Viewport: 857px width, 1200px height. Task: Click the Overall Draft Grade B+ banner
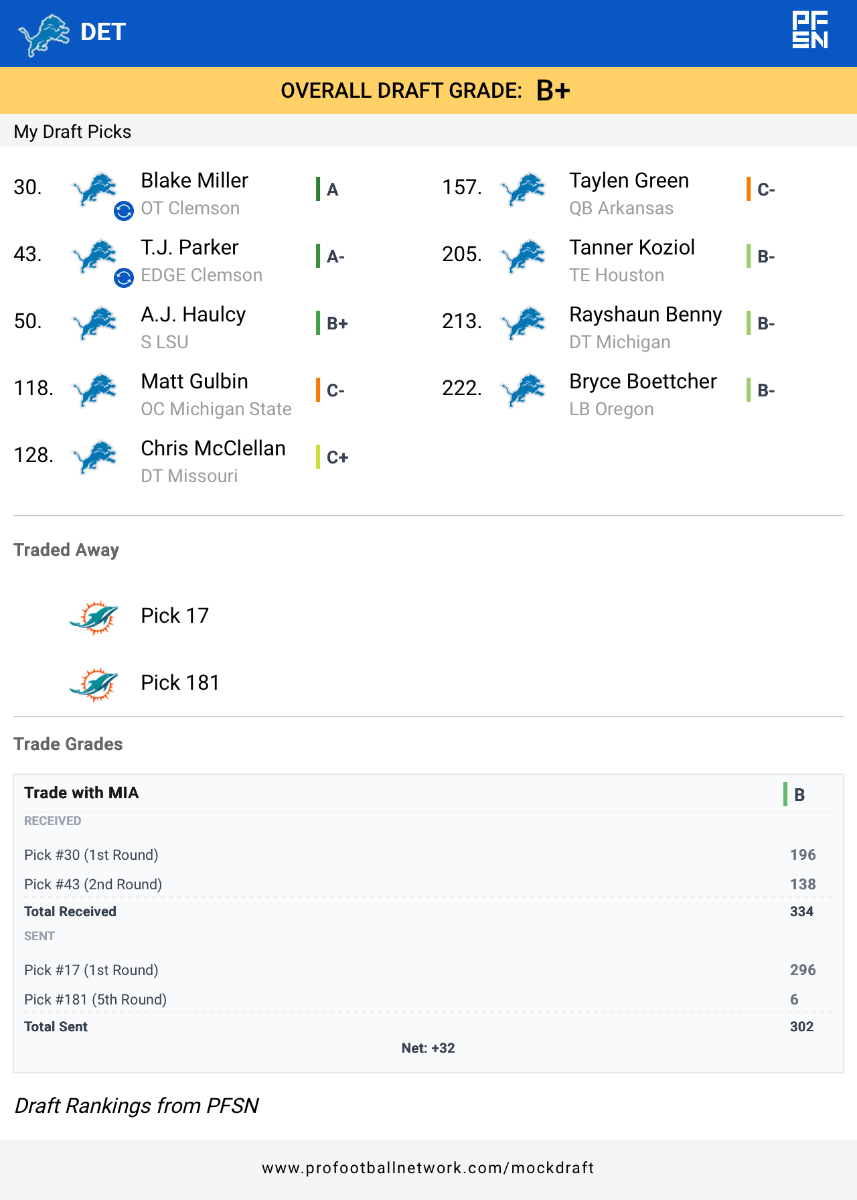pyautogui.click(x=426, y=90)
